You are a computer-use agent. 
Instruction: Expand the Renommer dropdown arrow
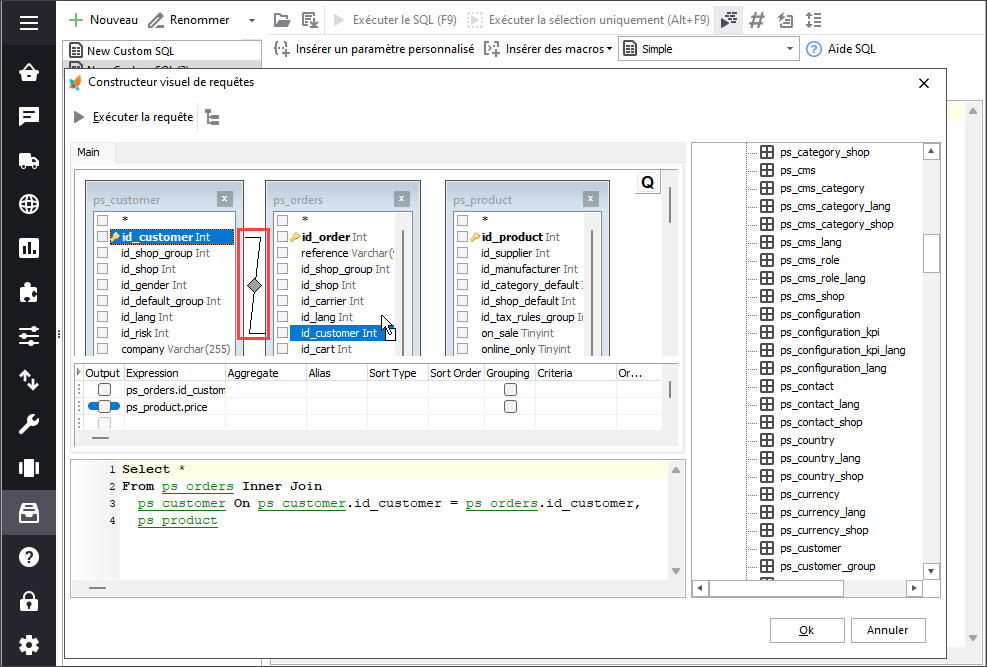click(x=252, y=20)
